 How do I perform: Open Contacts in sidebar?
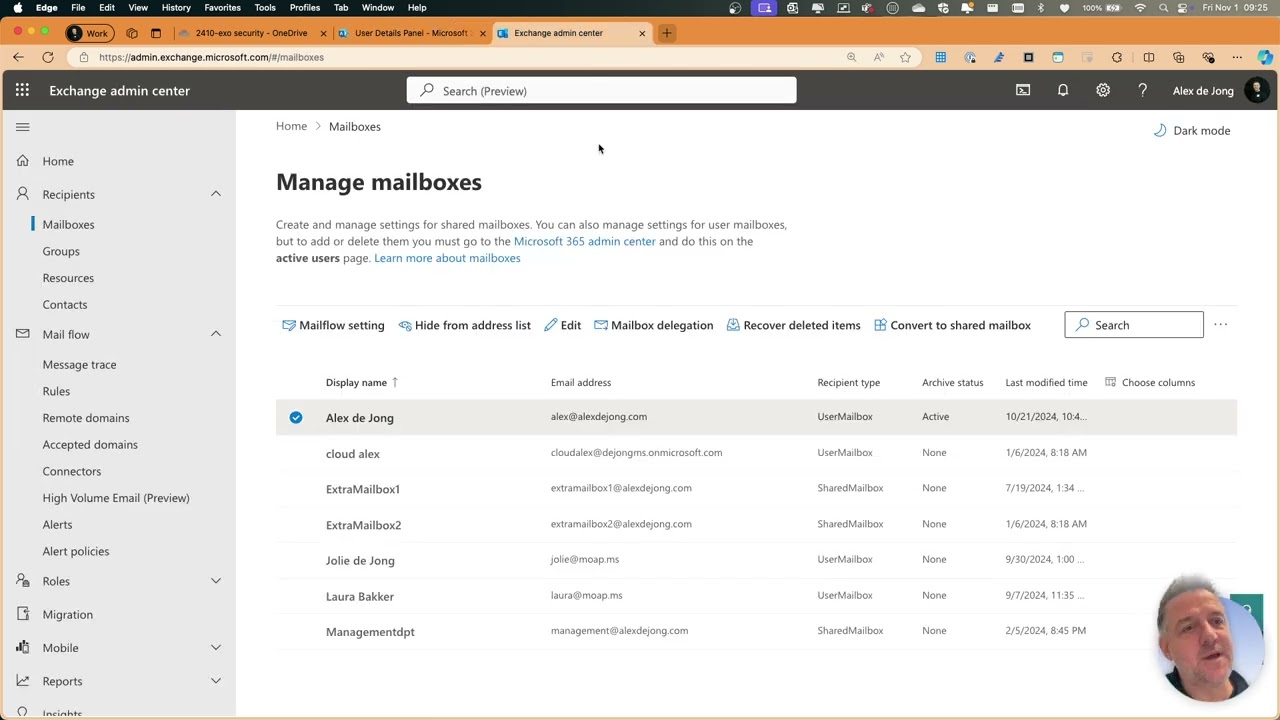pos(65,304)
